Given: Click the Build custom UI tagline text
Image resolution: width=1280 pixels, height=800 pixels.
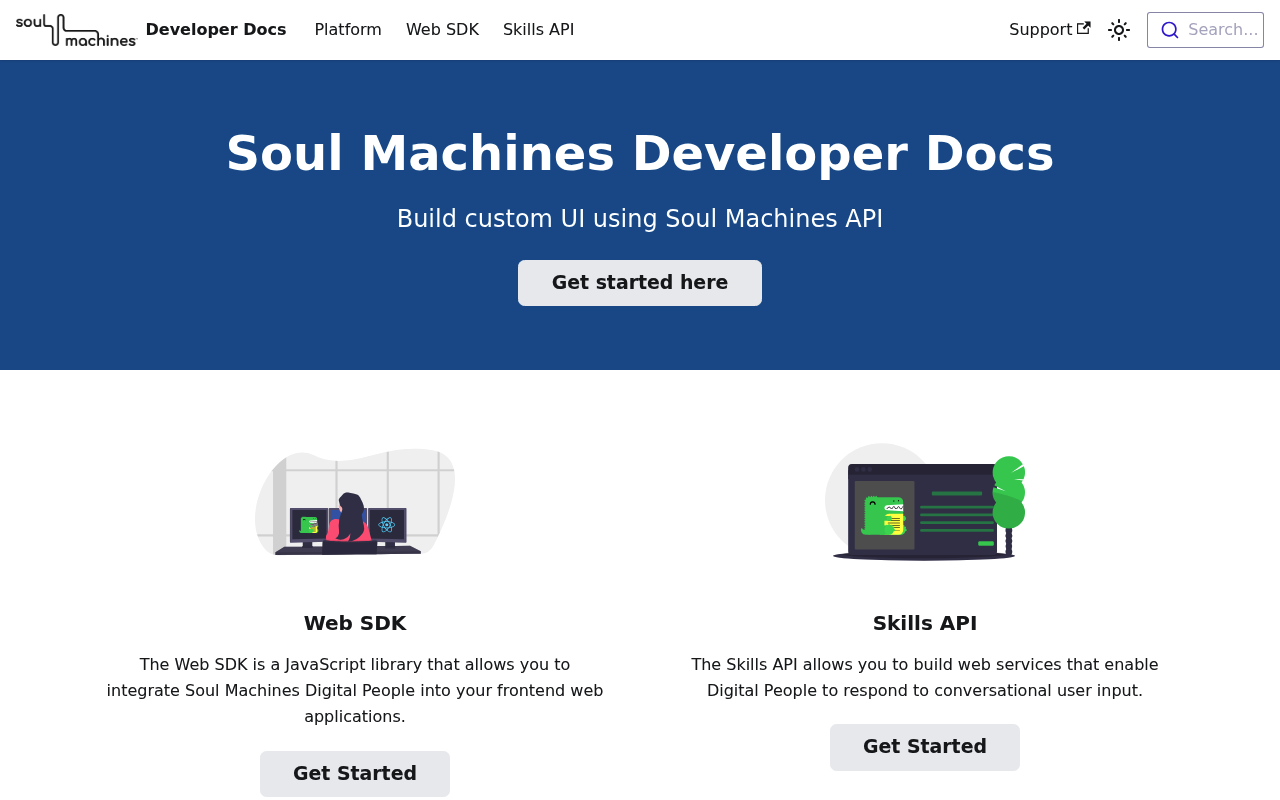Looking at the screenshot, I should point(640,219).
